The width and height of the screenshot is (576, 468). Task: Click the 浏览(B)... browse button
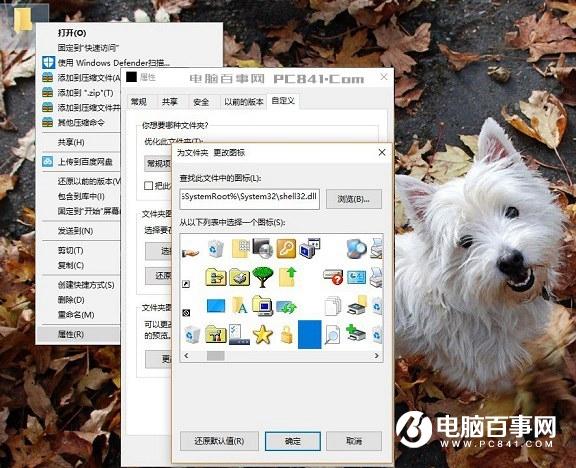click(354, 199)
